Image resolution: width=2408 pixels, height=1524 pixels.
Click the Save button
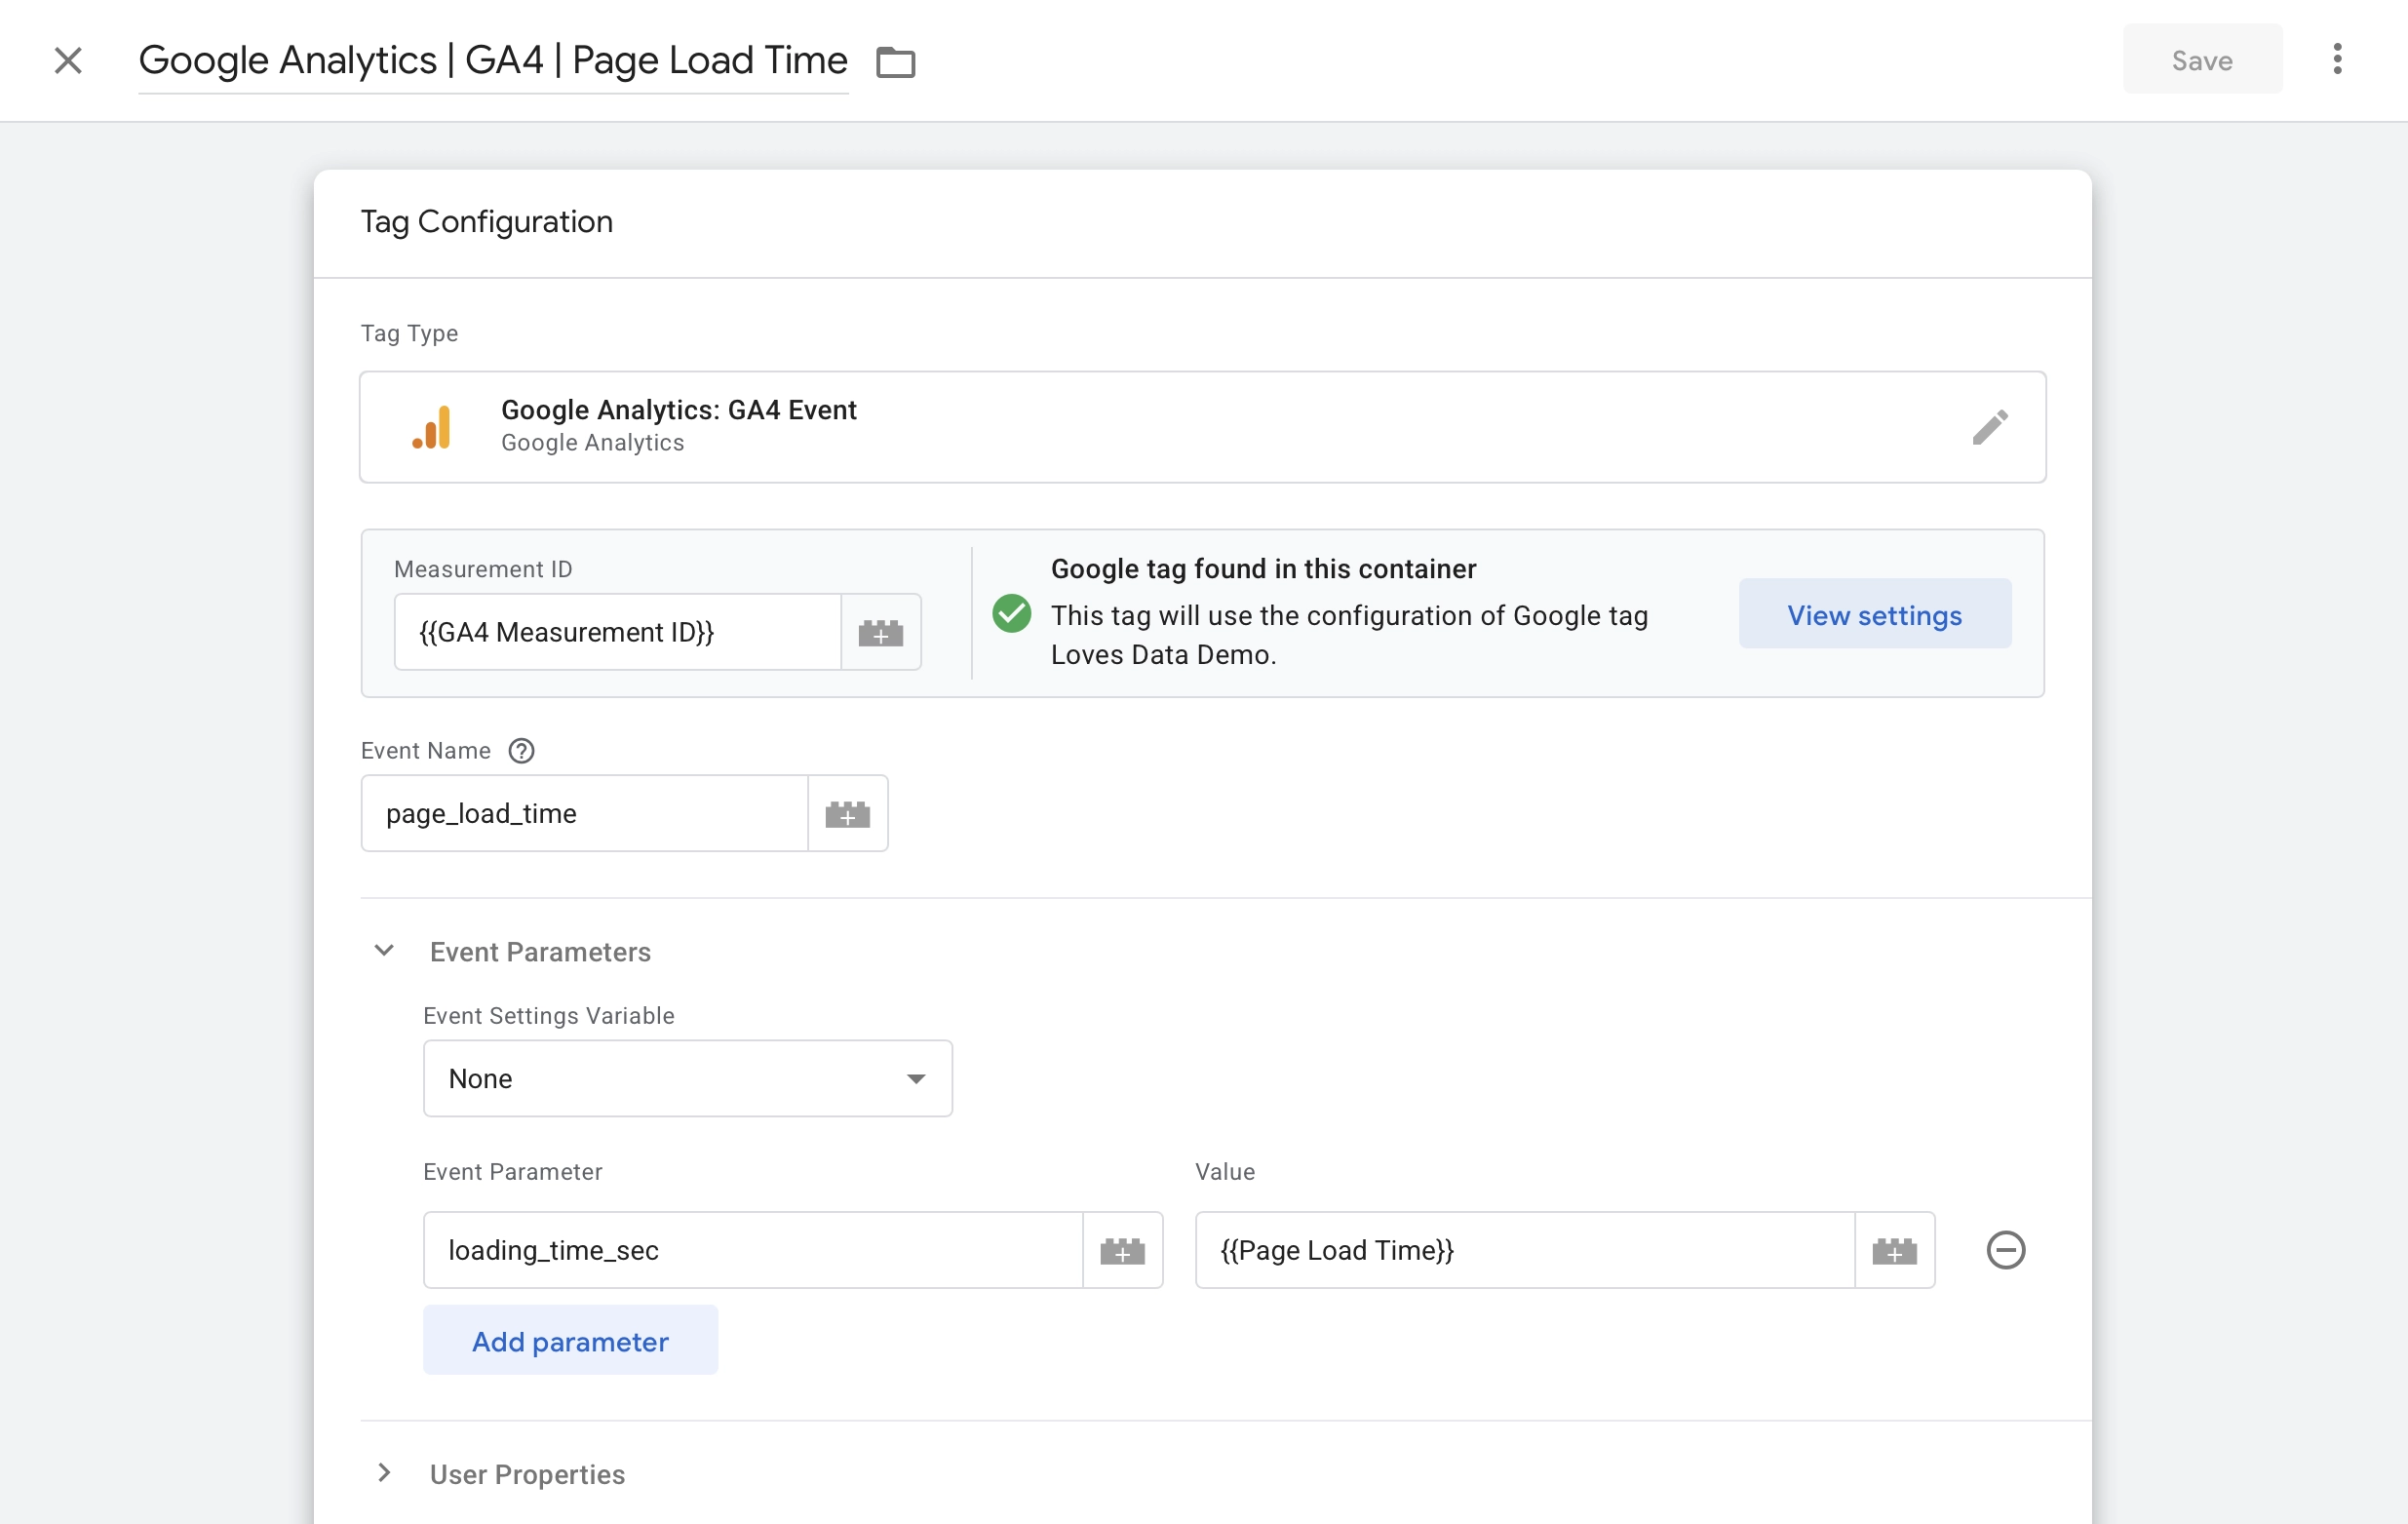(x=2202, y=60)
